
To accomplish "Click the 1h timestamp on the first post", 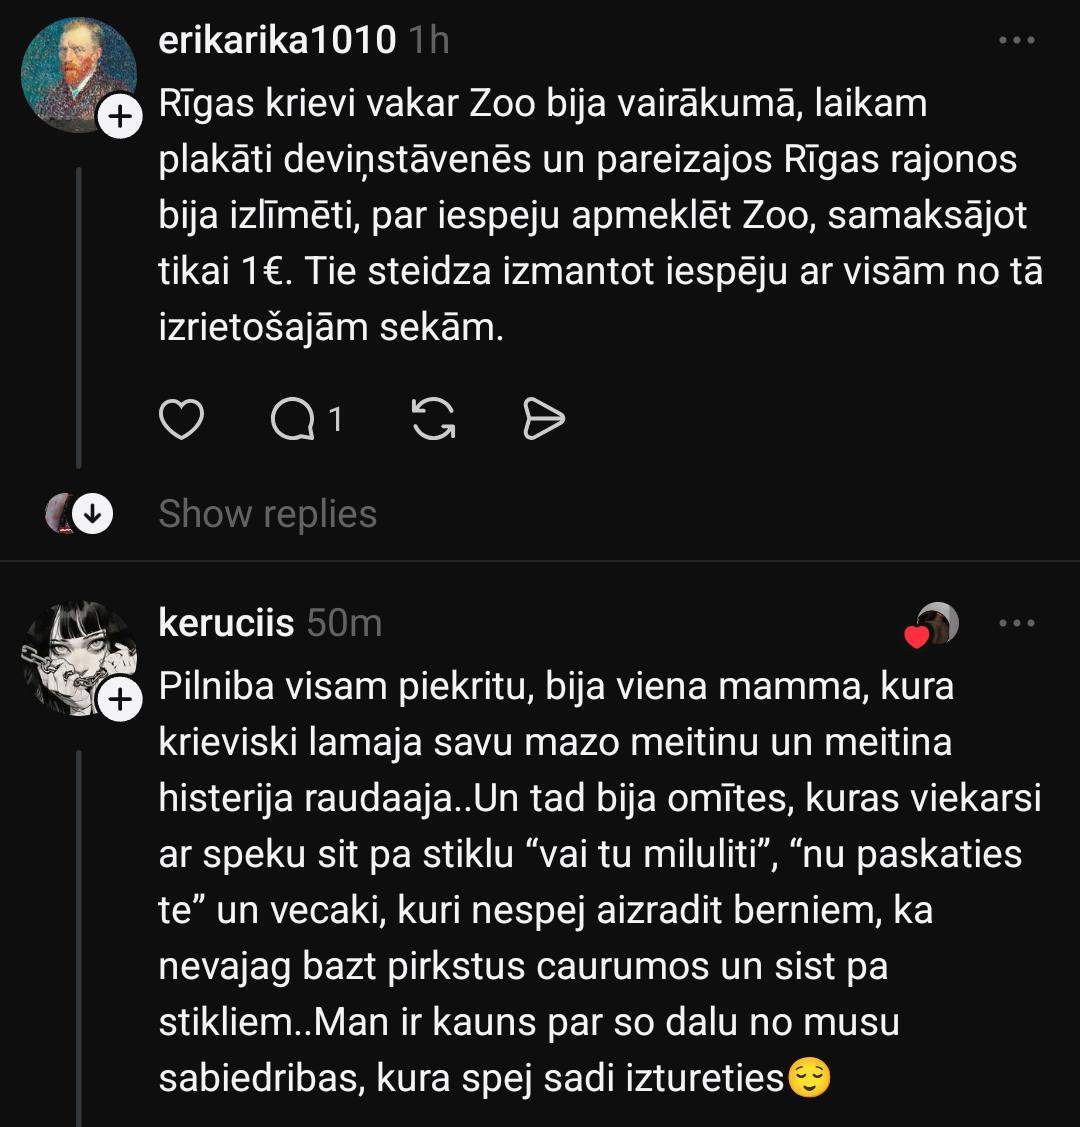I will pos(428,41).
